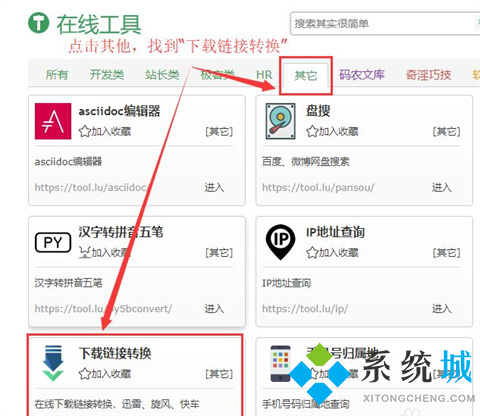Open the 盘搜 tool title
Screen dimensions: 480x416
pyautogui.click(x=318, y=111)
